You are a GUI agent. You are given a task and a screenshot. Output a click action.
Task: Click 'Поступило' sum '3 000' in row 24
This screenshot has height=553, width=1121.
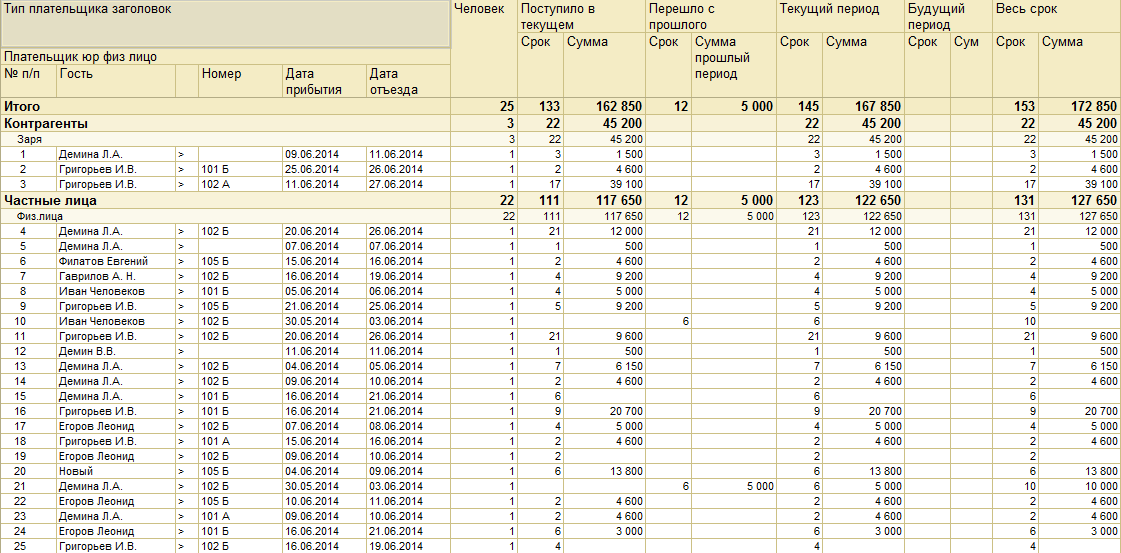click(604, 532)
